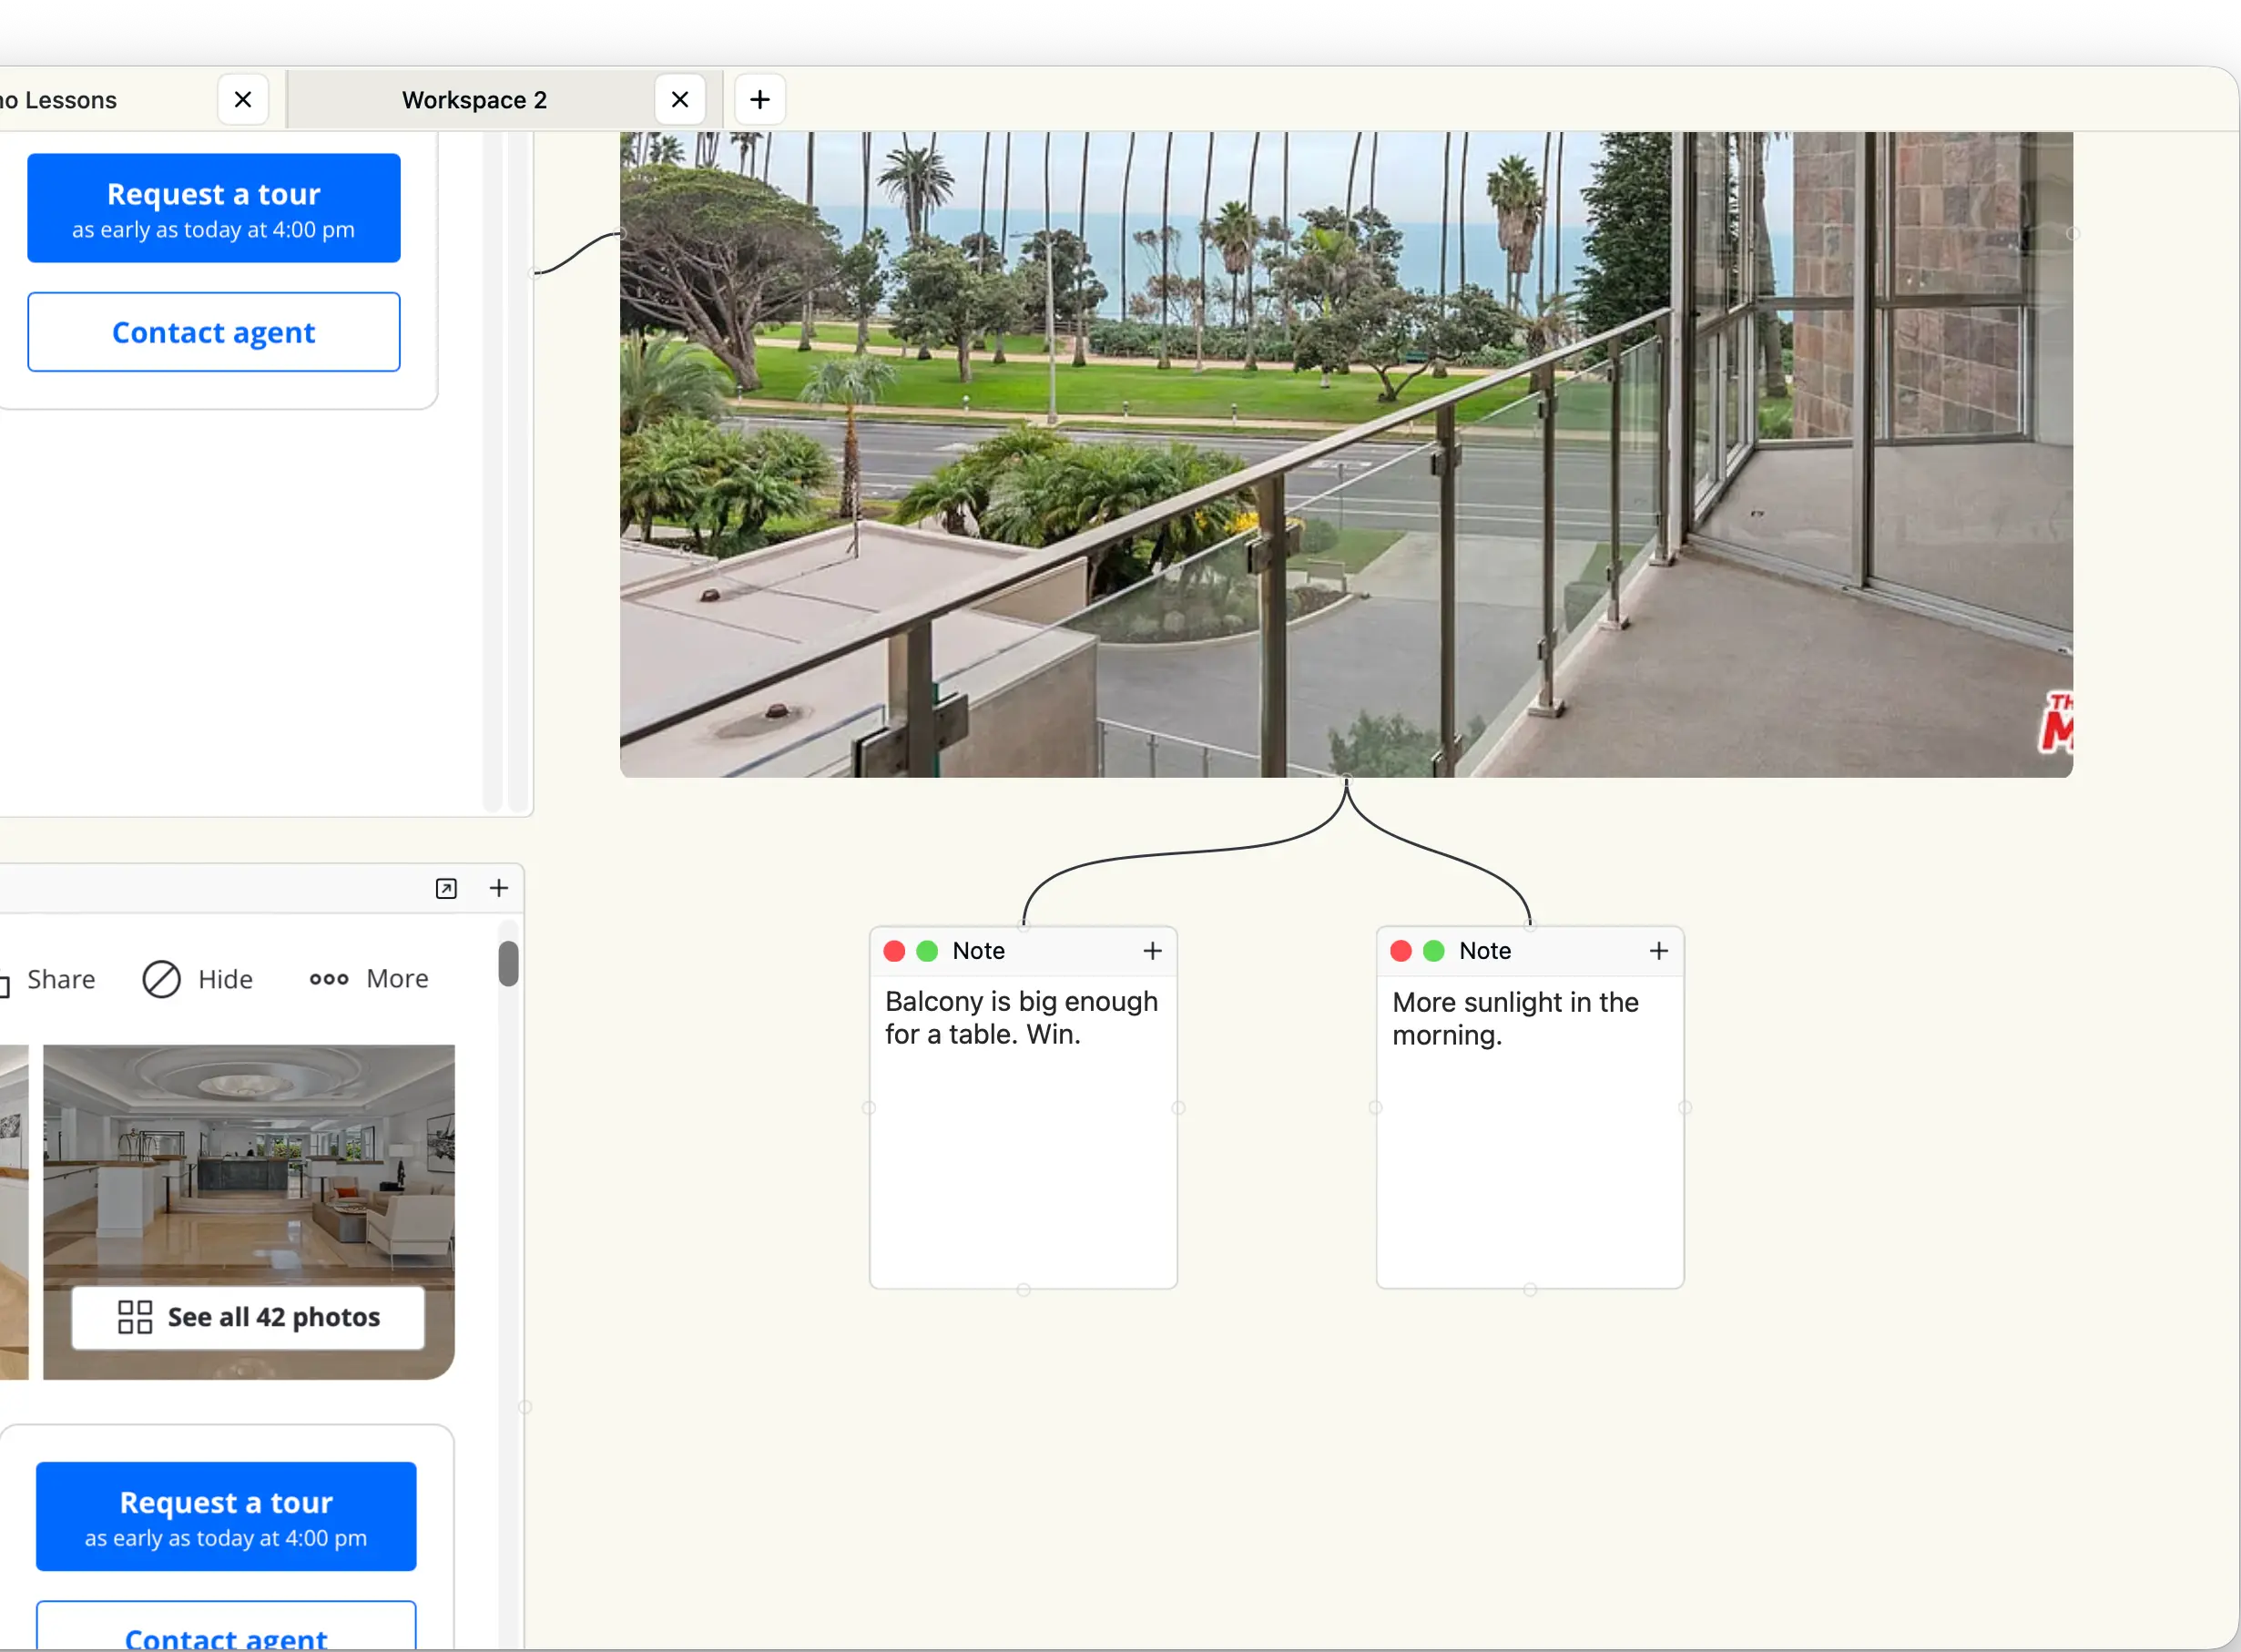Image resolution: width=2241 pixels, height=1652 pixels.
Task: Click the red dot on the sunlight note
Action: pos(1401,951)
